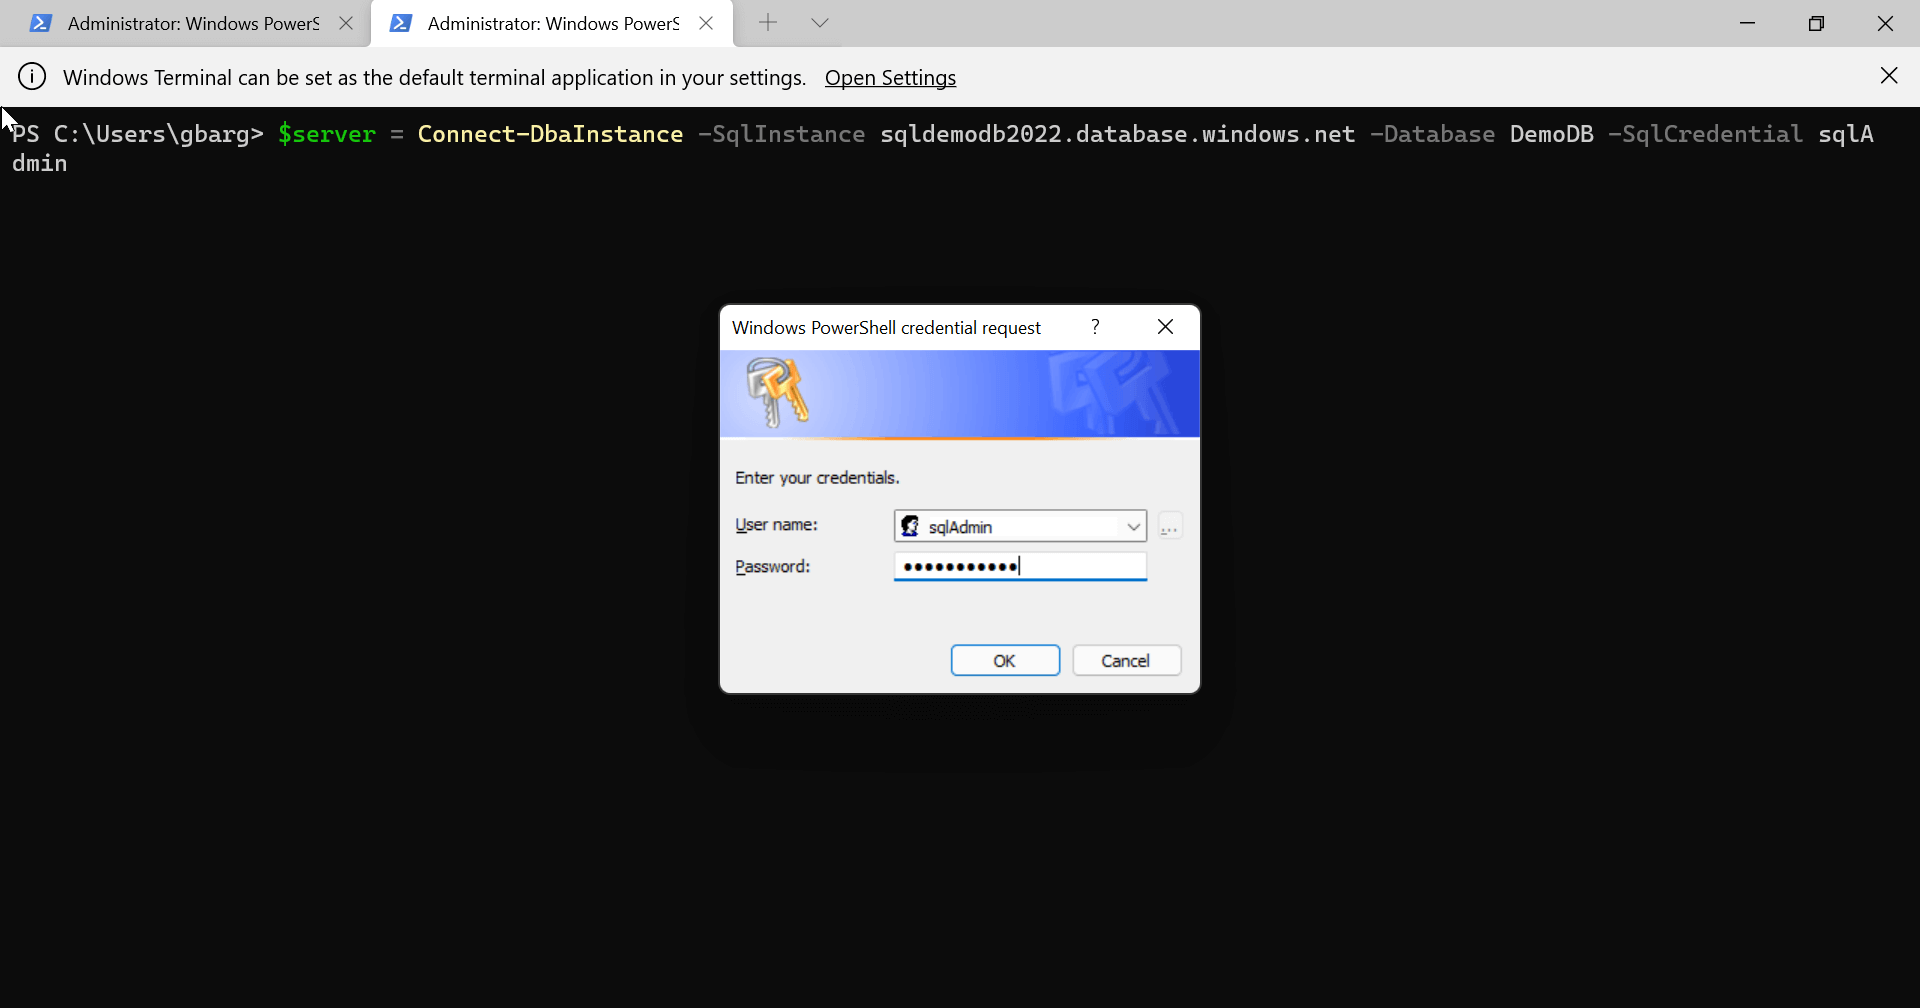
Task: Click the browse ellipsis button beside username
Action: [1170, 526]
